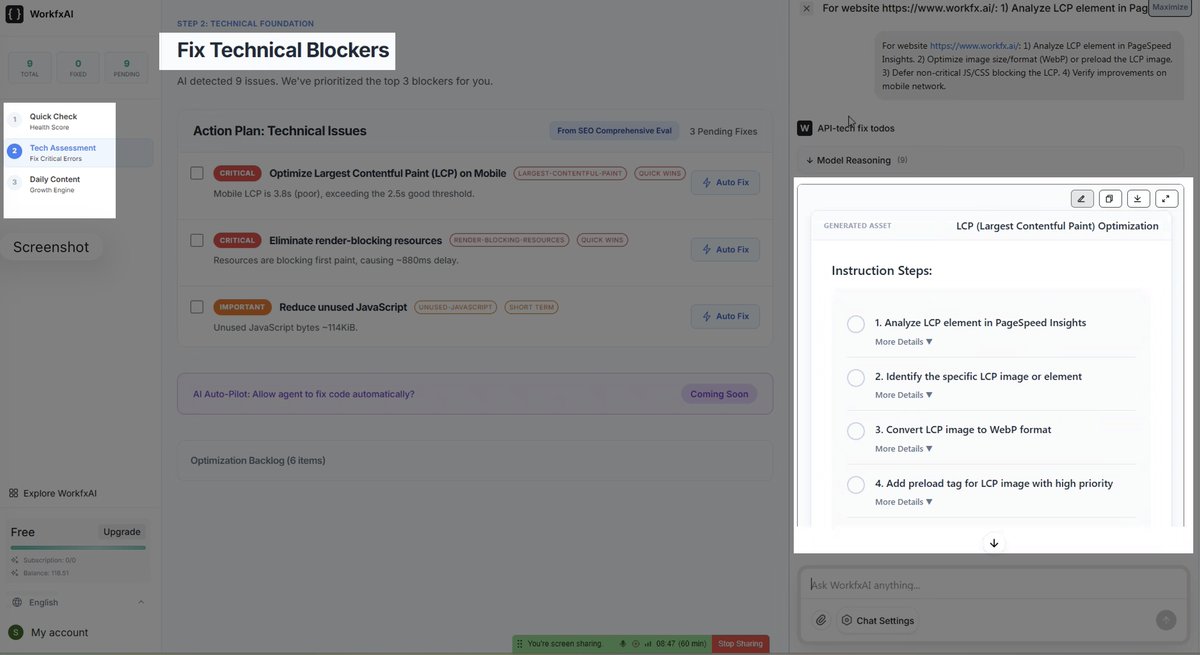Image resolution: width=1200 pixels, height=655 pixels.
Task: Jump to latest message with down arrow
Action: (x=994, y=543)
